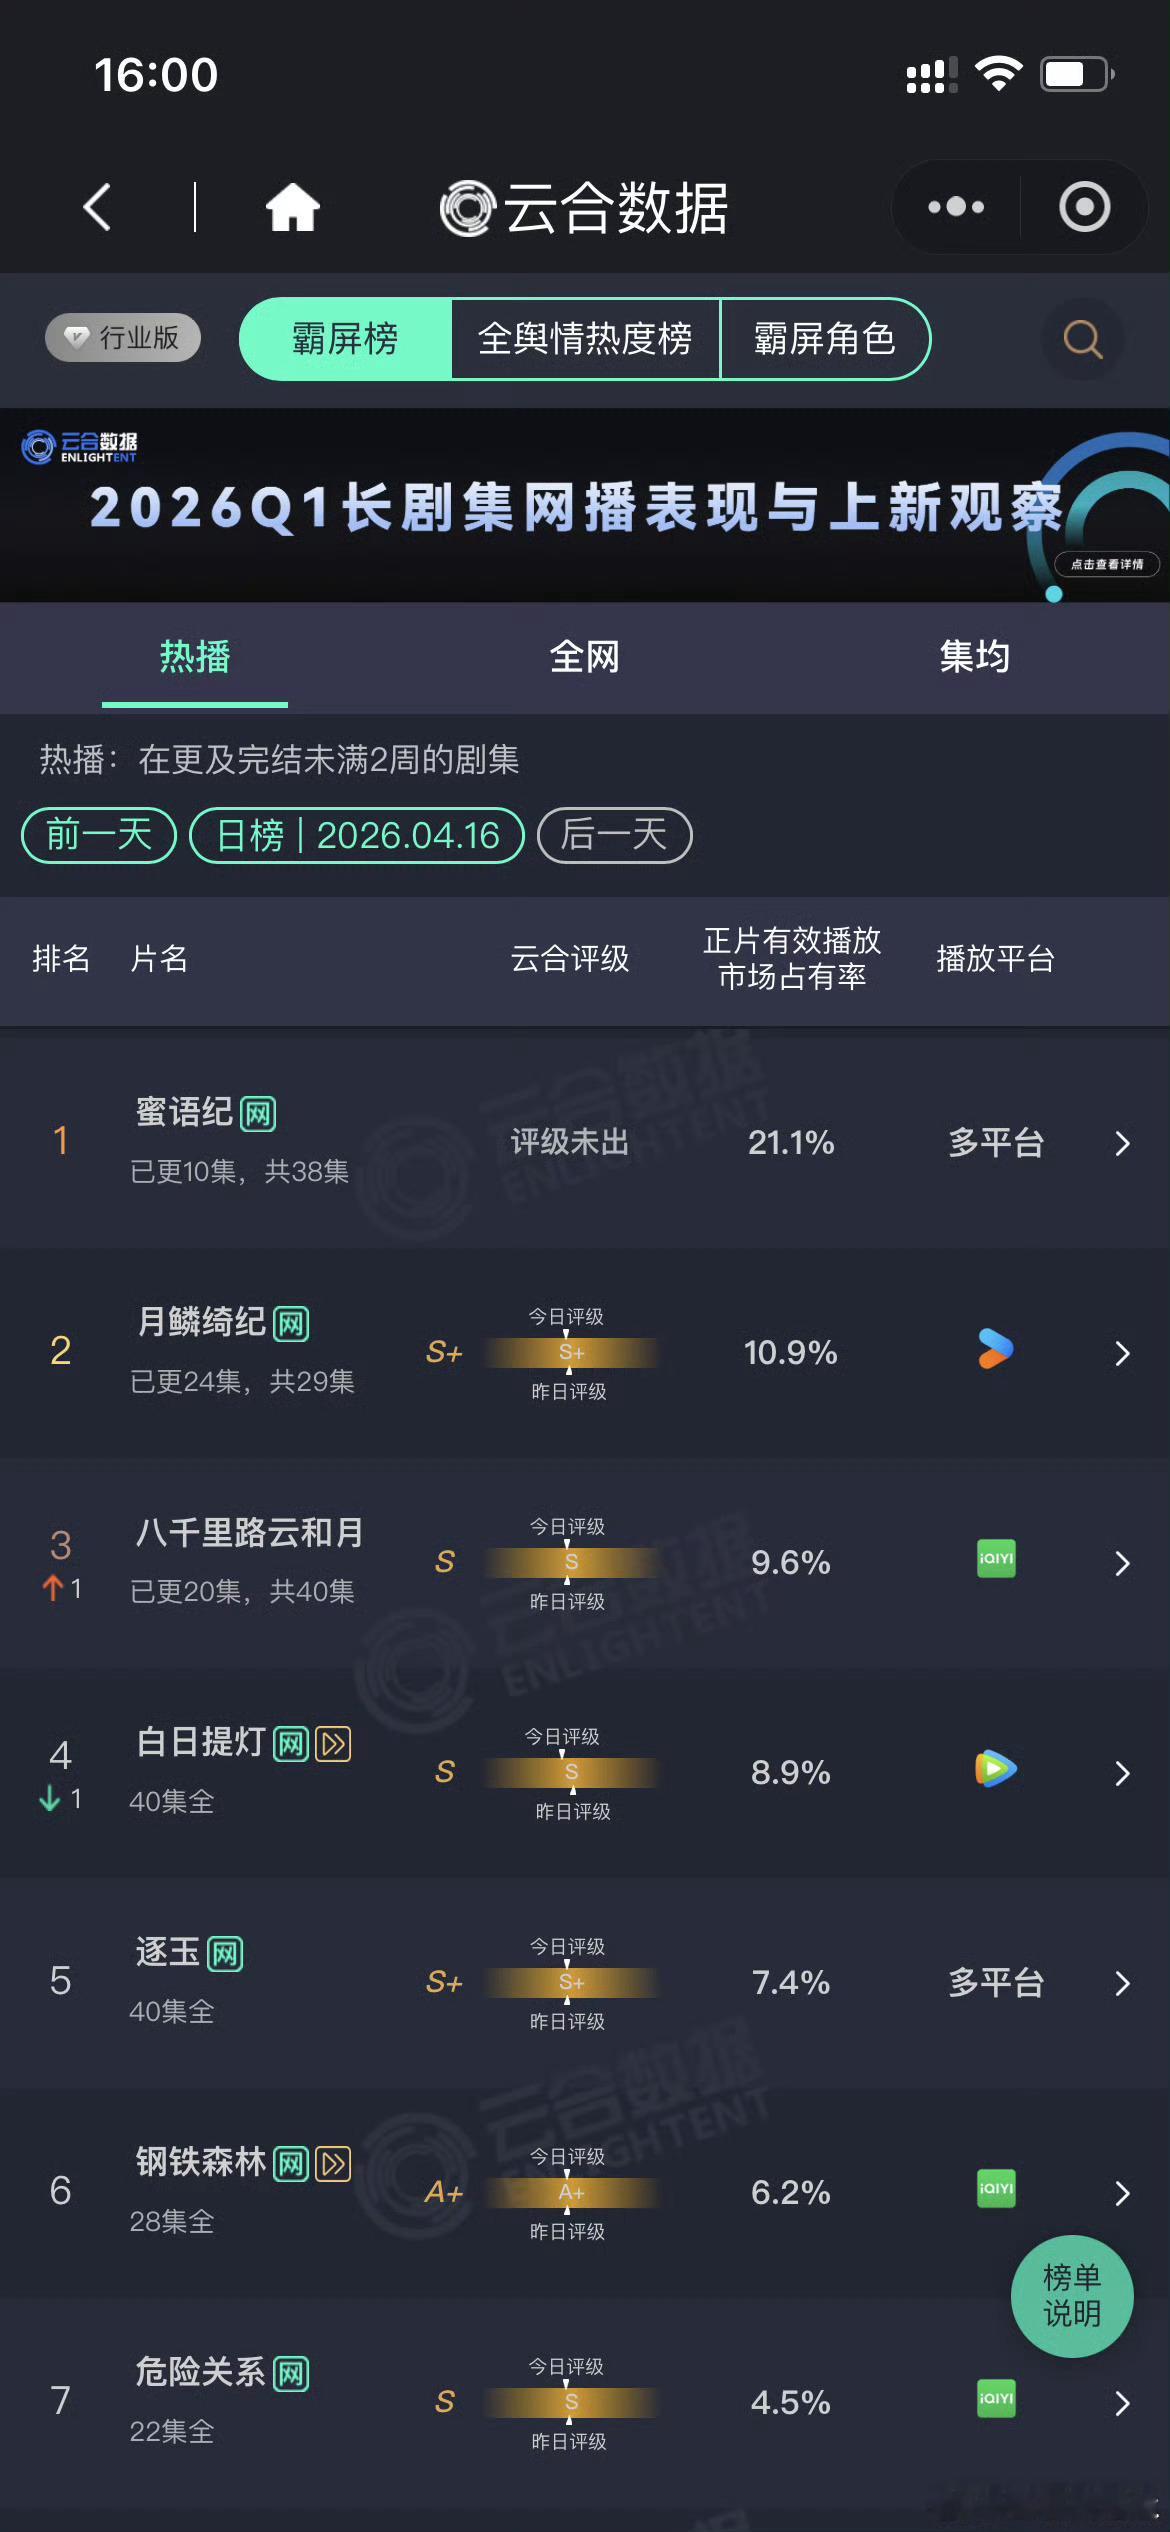Tap the 日榜 2026.04.16 date selector
The image size is (1170, 2532).
(356, 835)
